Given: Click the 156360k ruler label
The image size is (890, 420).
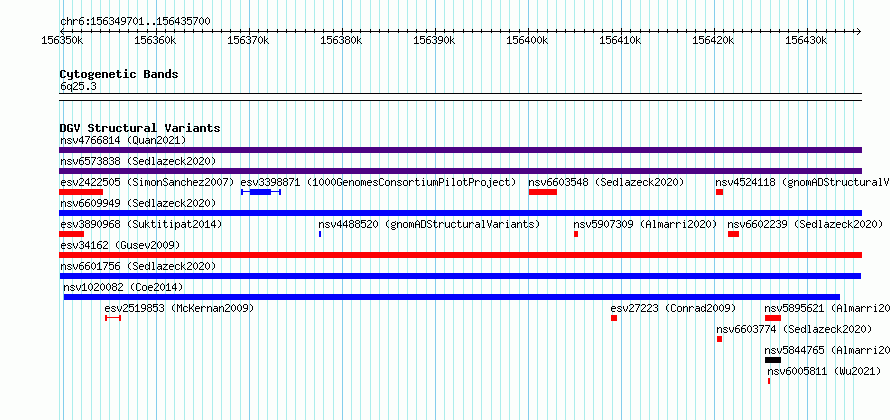Looking at the screenshot, I should point(156,41).
